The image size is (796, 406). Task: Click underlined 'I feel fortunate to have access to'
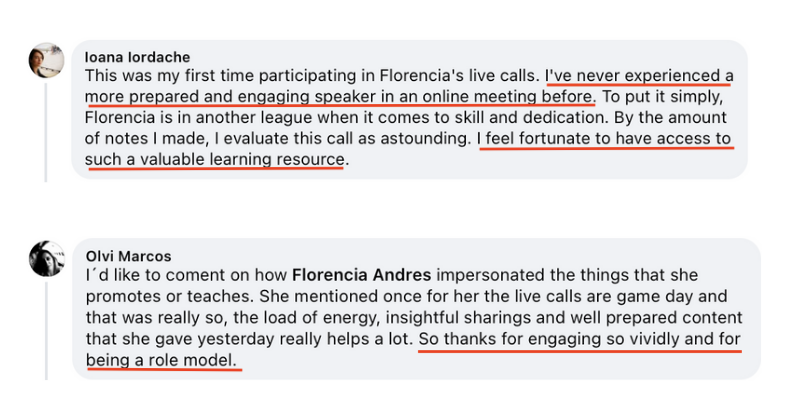(604, 139)
